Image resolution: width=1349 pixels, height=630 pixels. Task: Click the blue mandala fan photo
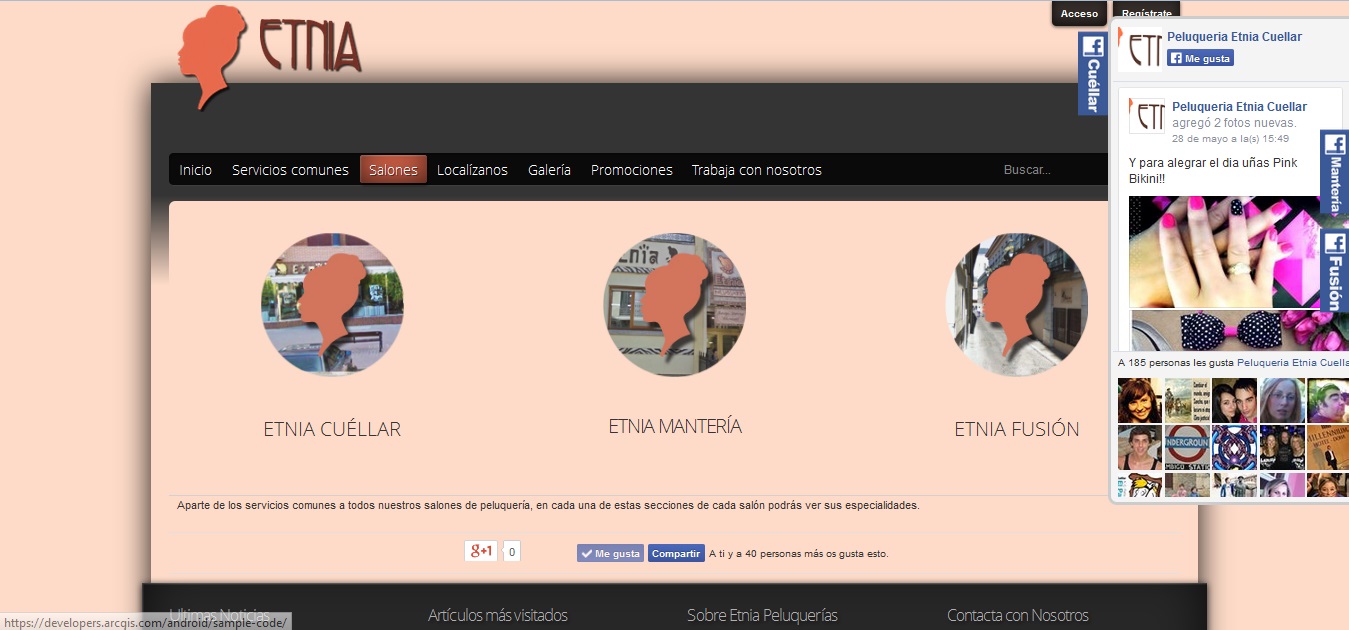tap(1234, 447)
